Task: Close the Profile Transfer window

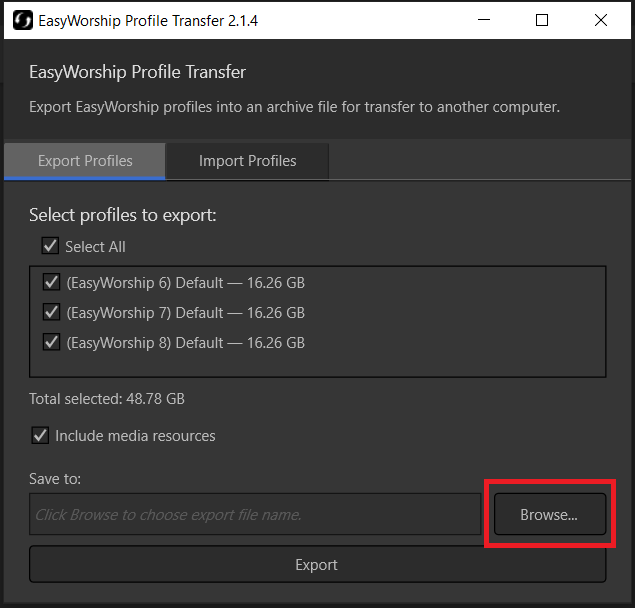Action: coord(601,20)
